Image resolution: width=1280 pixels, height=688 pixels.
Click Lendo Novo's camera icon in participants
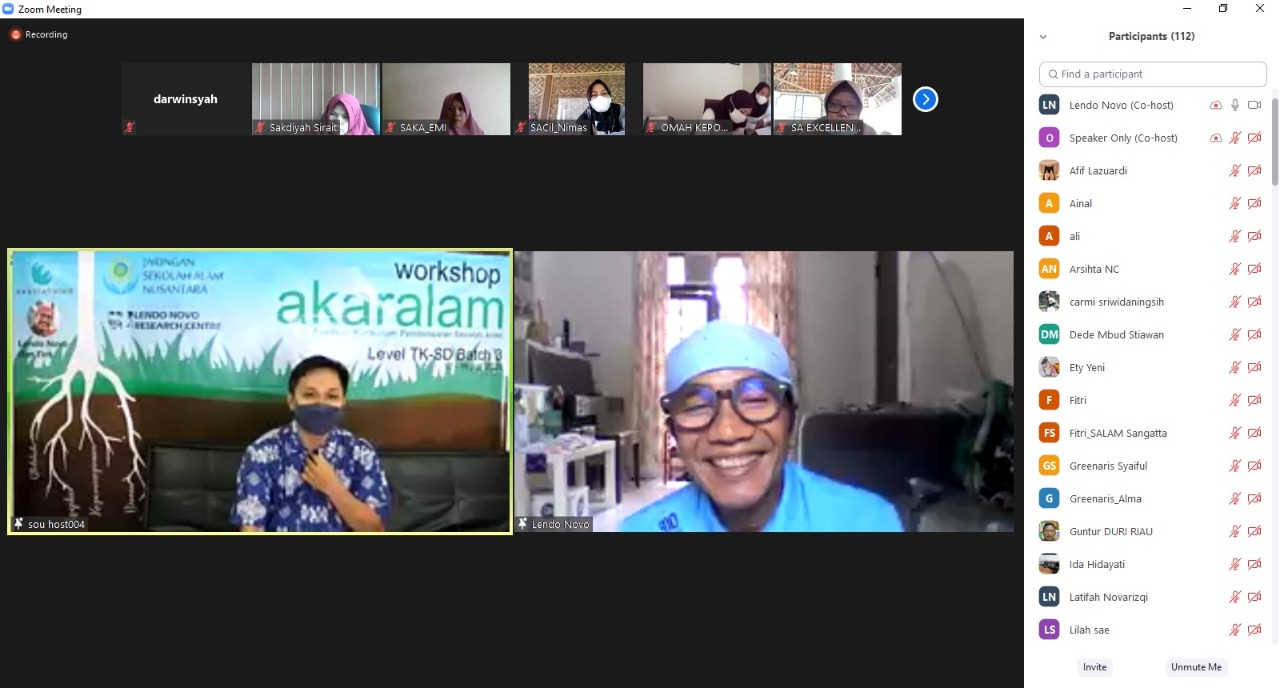click(x=1254, y=105)
